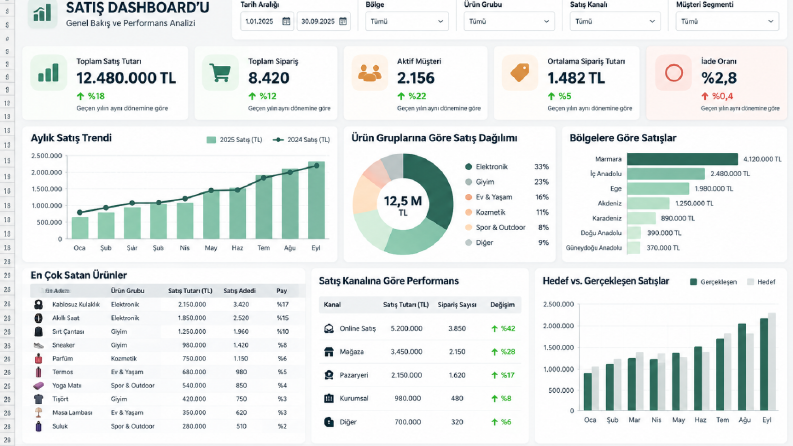
Task: Click the Toplam Sipariş shopping cart icon
Action: (x=220, y=73)
